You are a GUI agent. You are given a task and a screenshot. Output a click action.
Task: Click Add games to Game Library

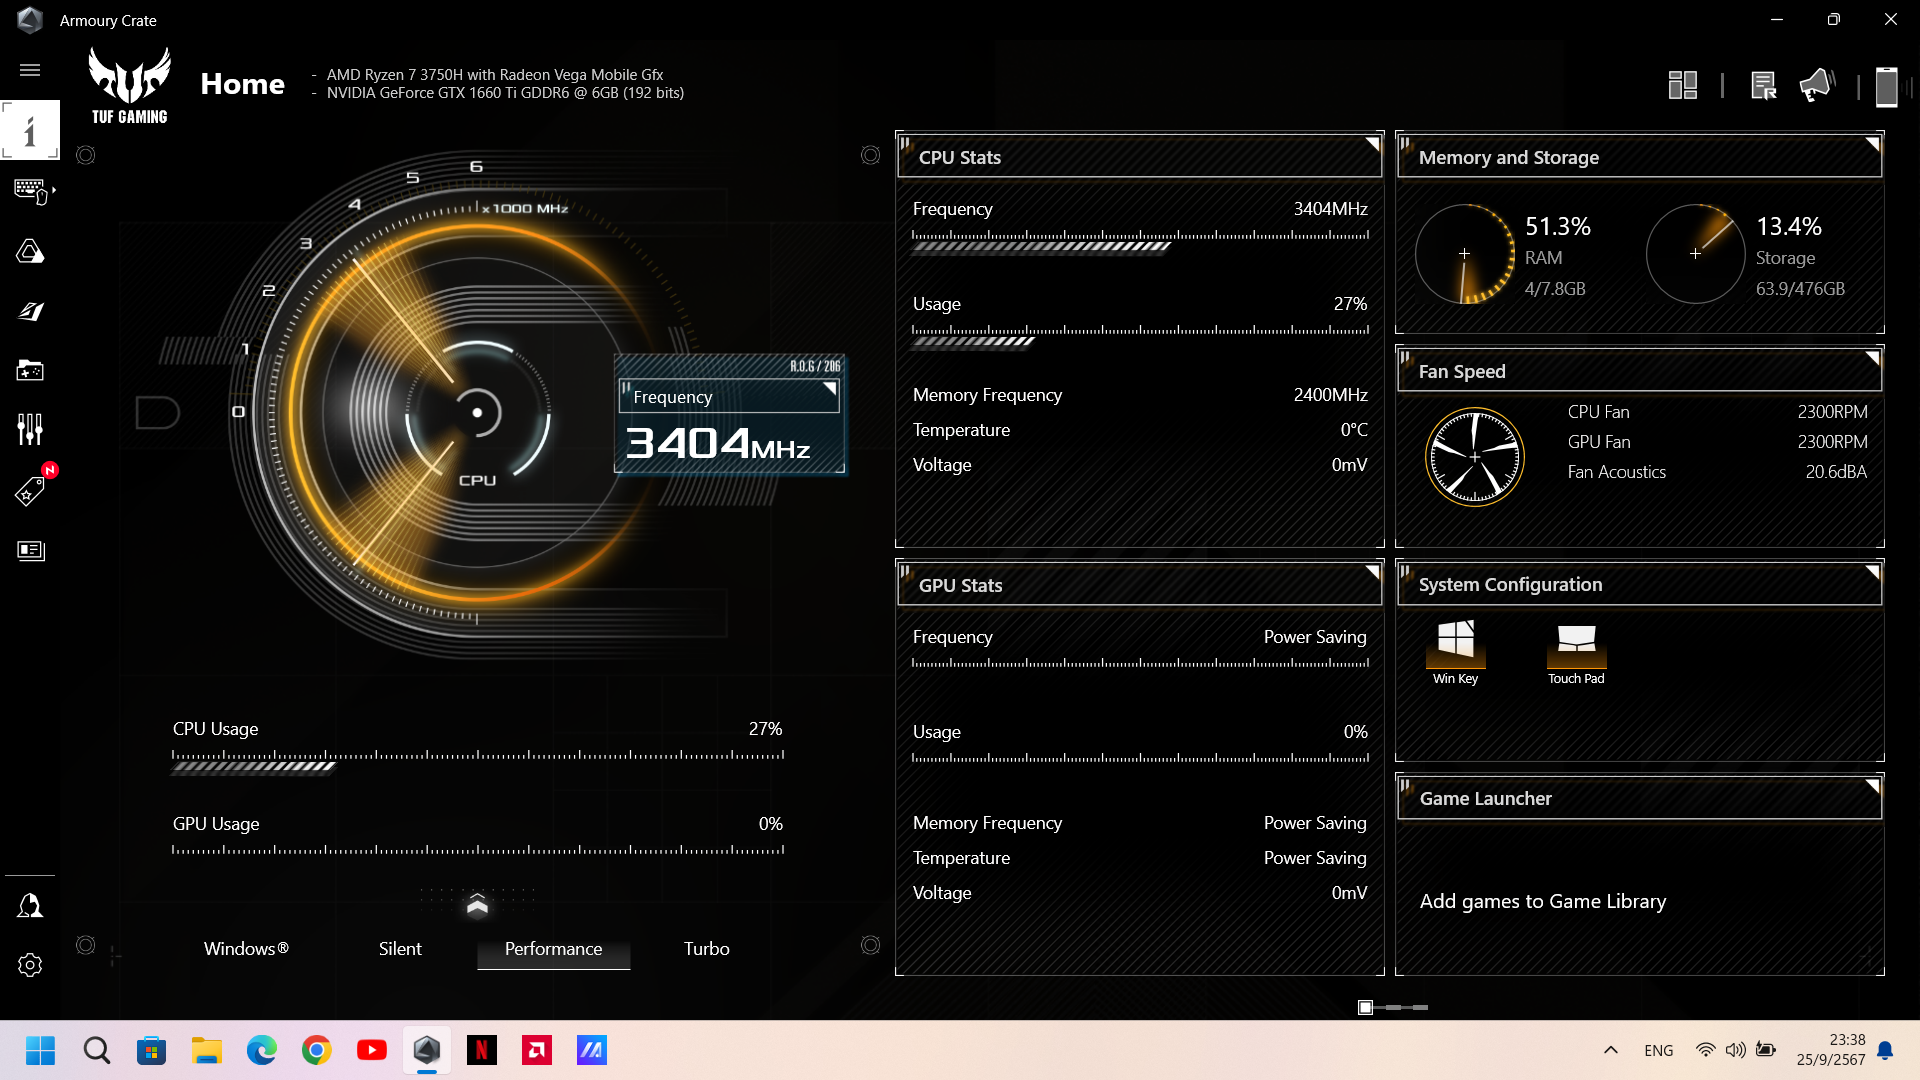coord(1542,901)
